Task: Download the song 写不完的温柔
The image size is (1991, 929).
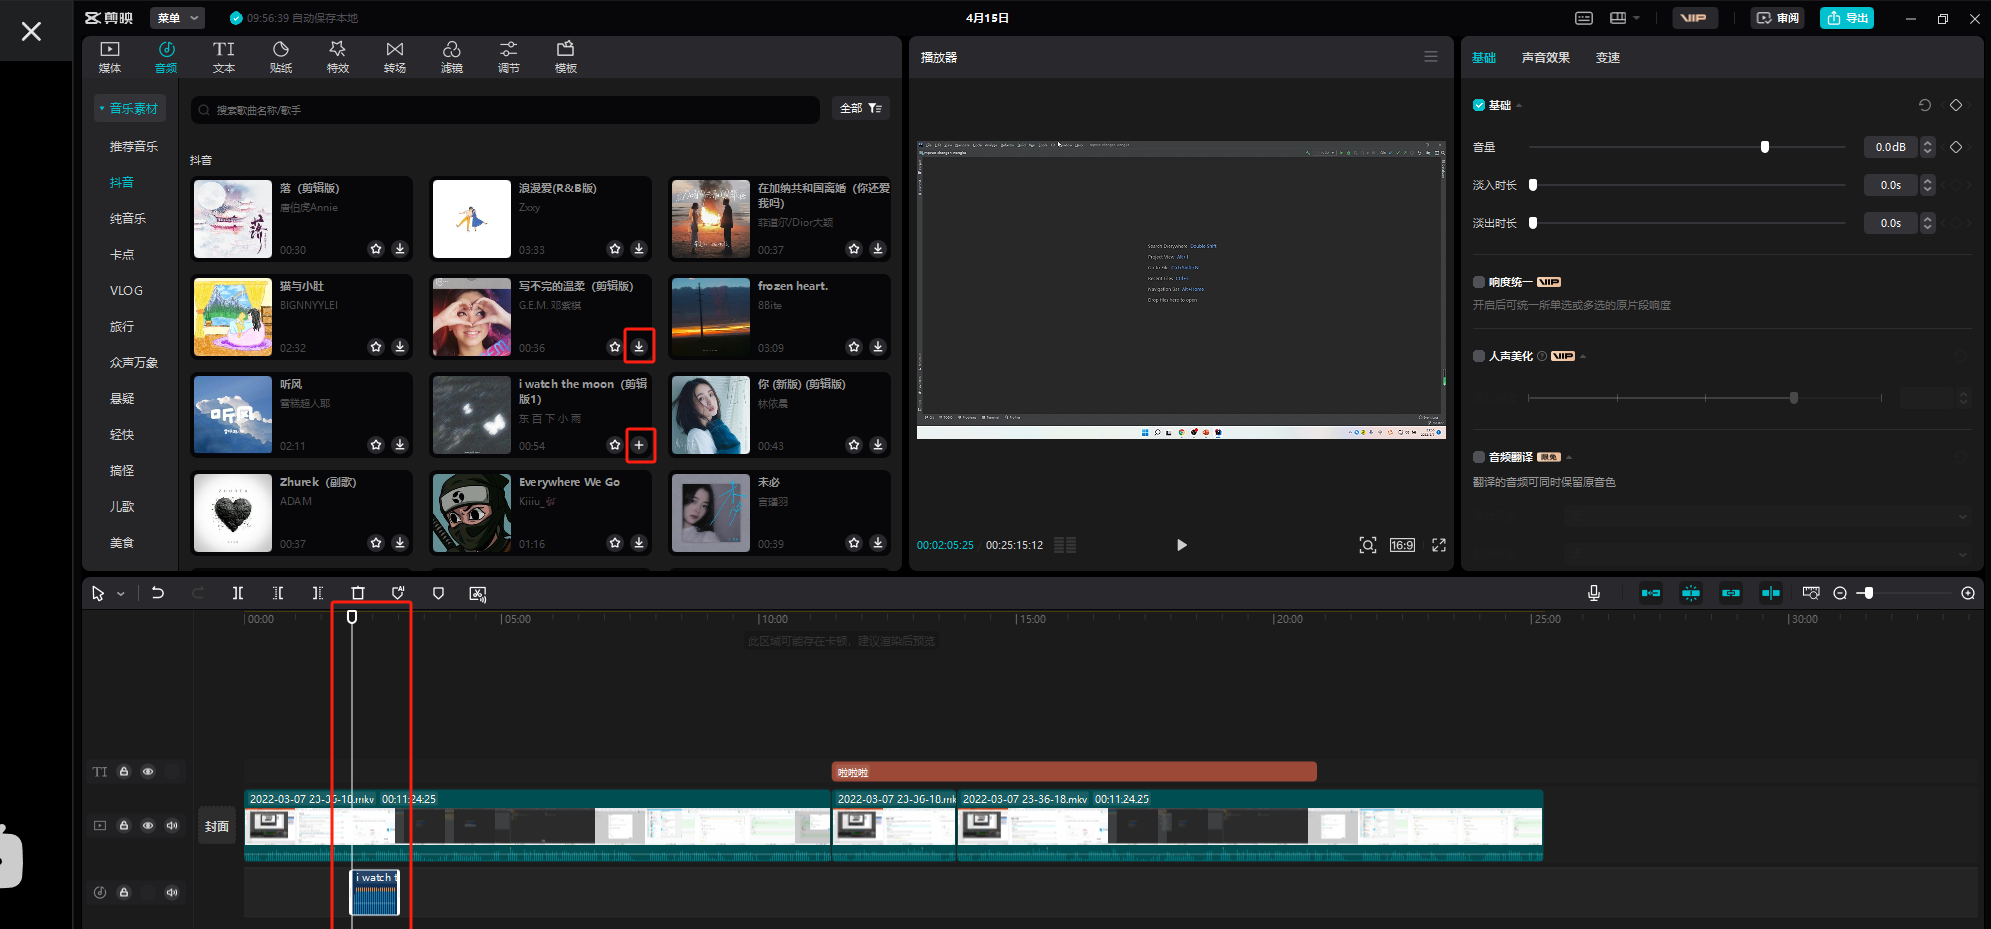Action: tap(639, 346)
